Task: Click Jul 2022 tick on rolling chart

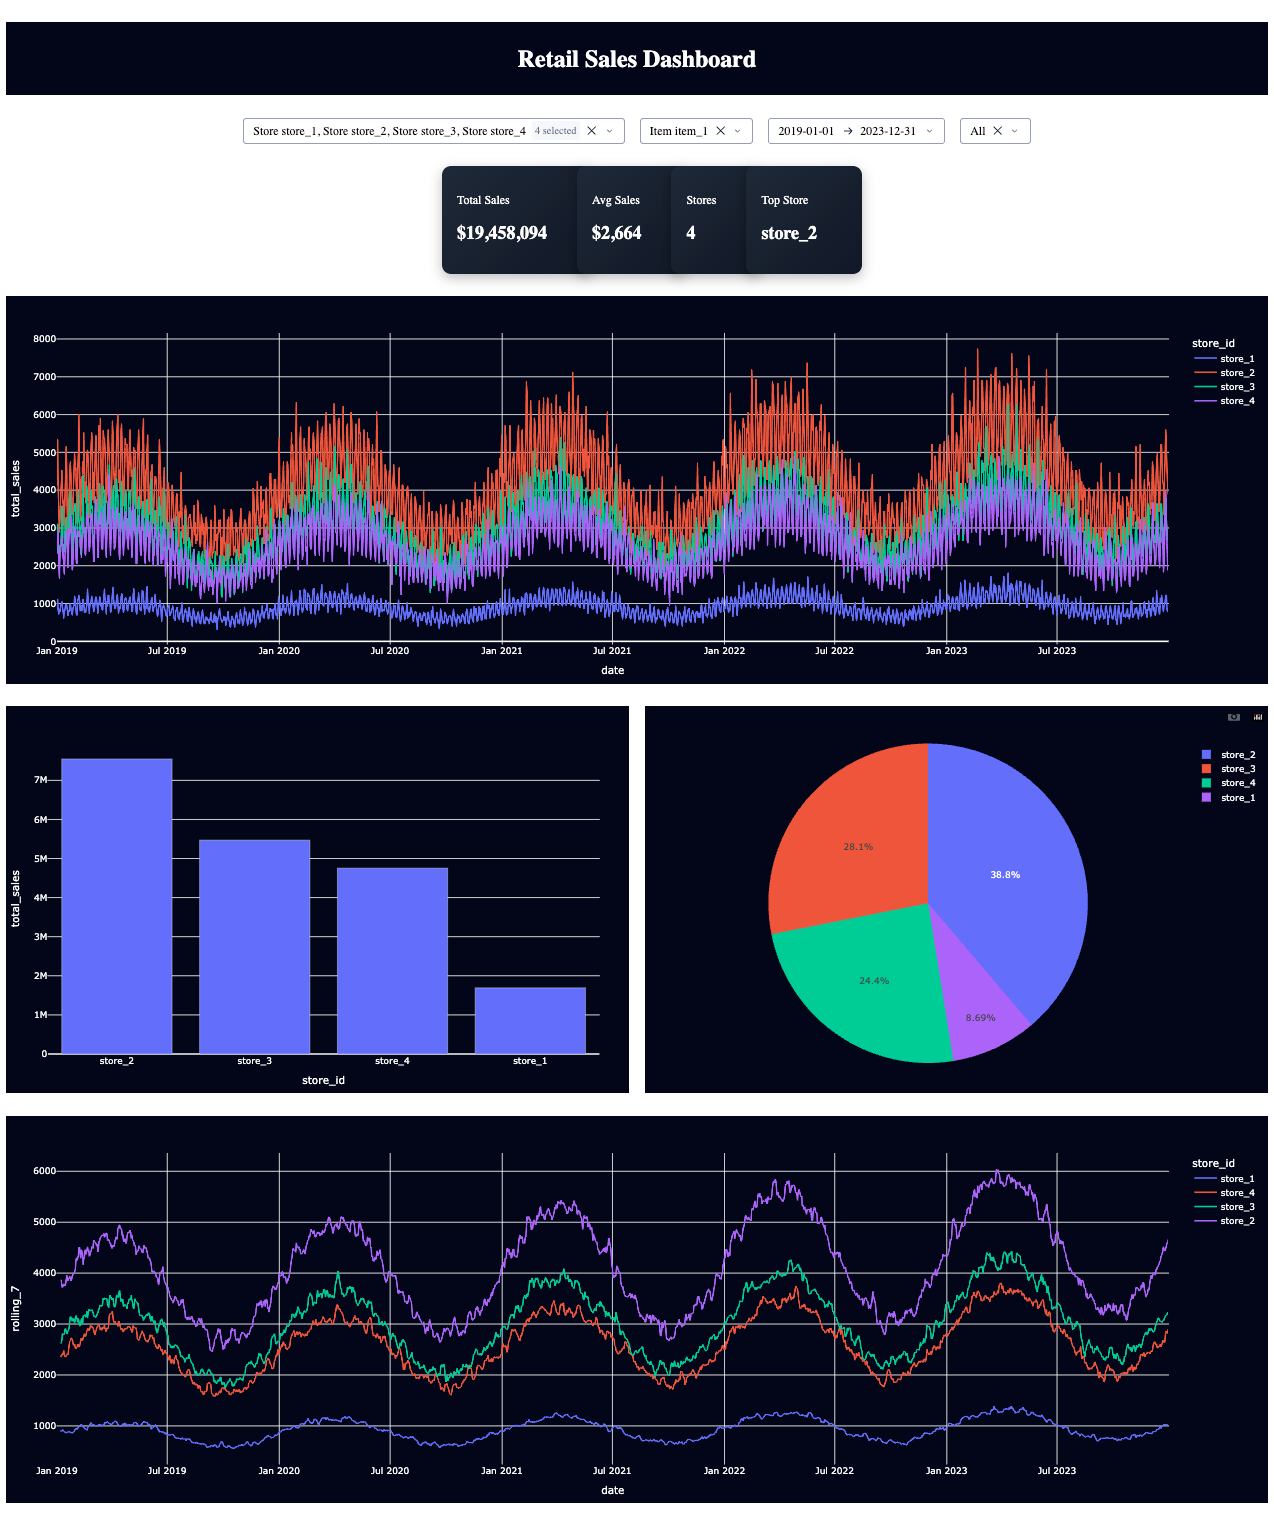Action: pos(834,1471)
